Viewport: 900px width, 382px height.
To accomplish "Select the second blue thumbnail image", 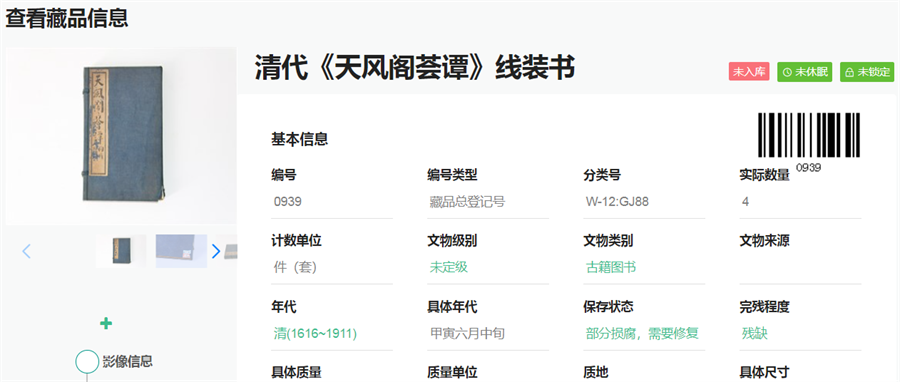I will (x=181, y=251).
